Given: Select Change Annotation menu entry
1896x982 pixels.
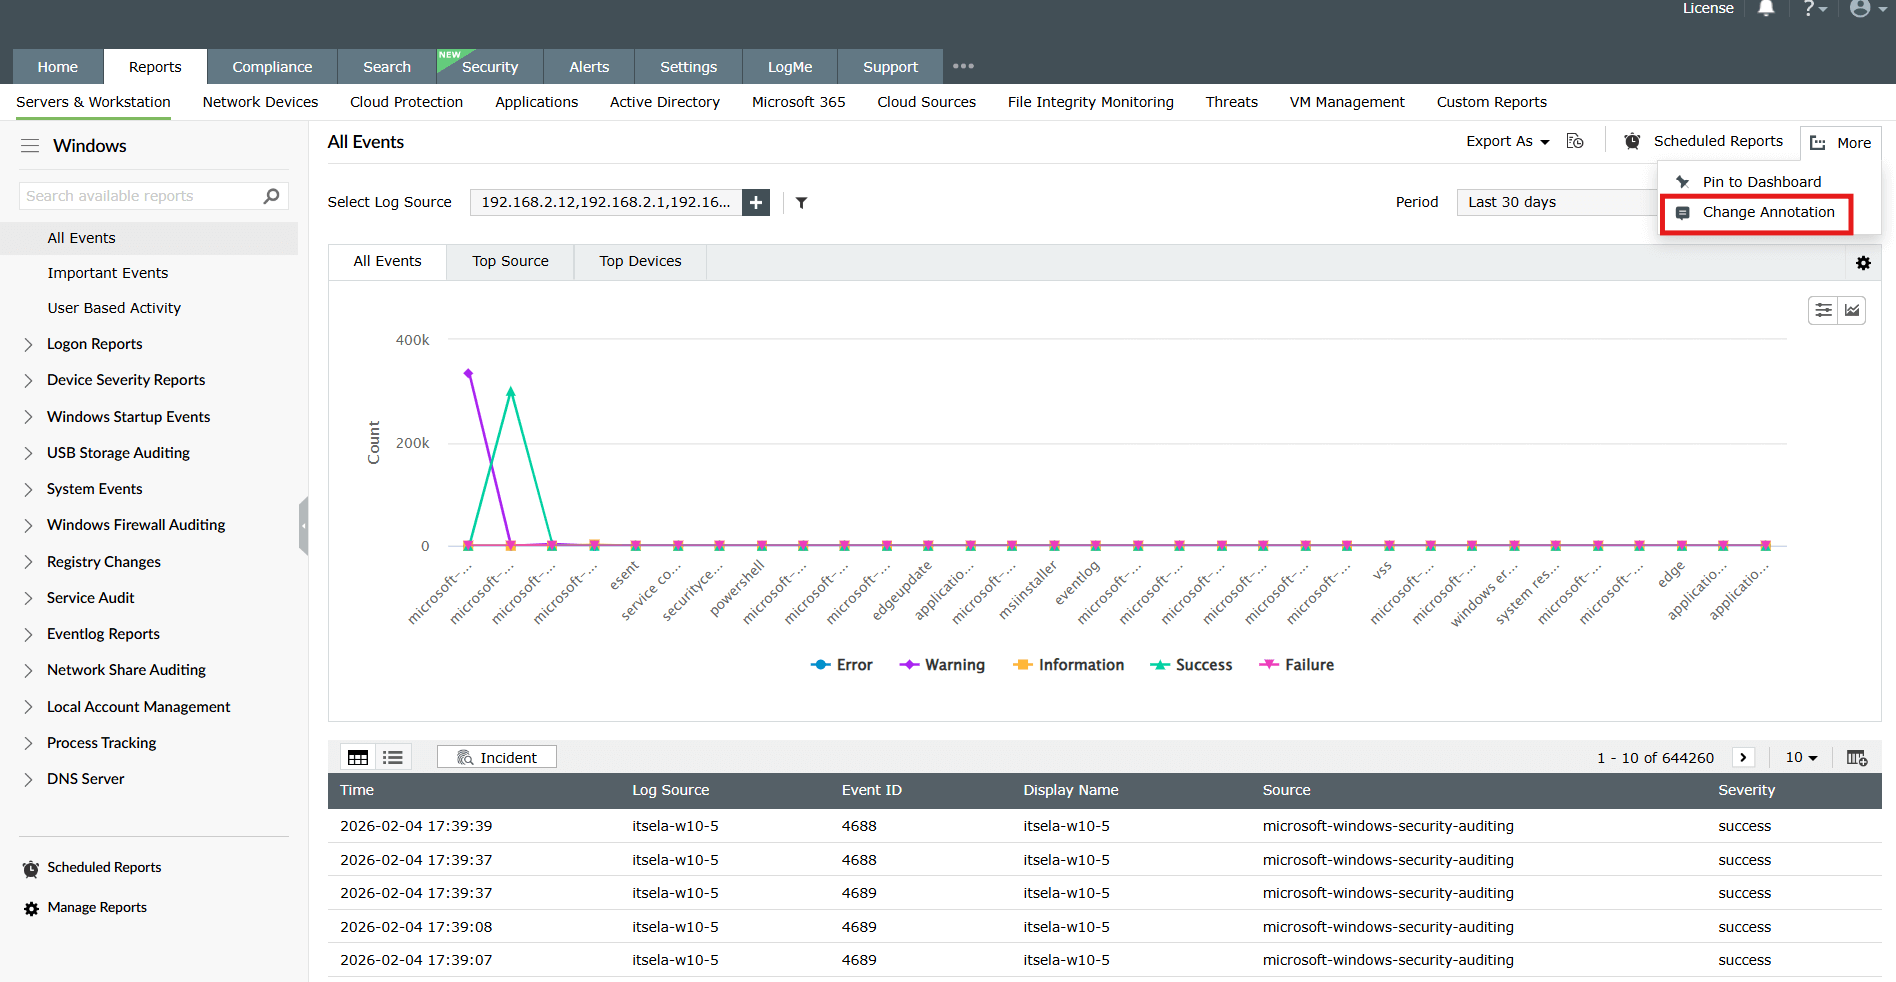Looking at the screenshot, I should pos(1756,213).
